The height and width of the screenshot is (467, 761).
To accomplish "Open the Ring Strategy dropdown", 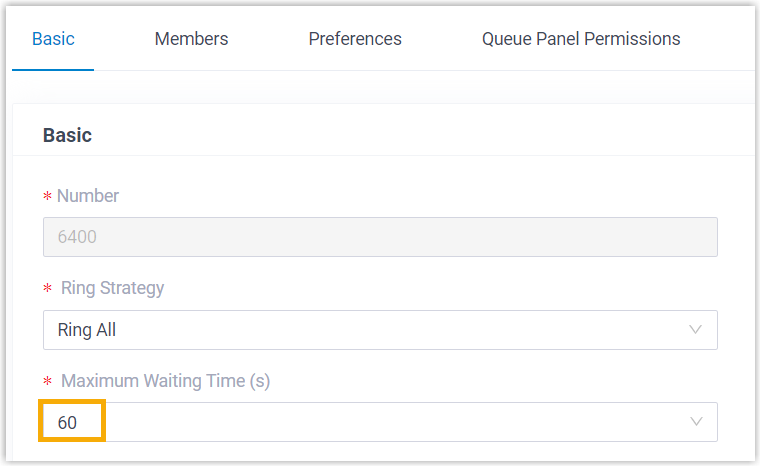I will coord(380,330).
